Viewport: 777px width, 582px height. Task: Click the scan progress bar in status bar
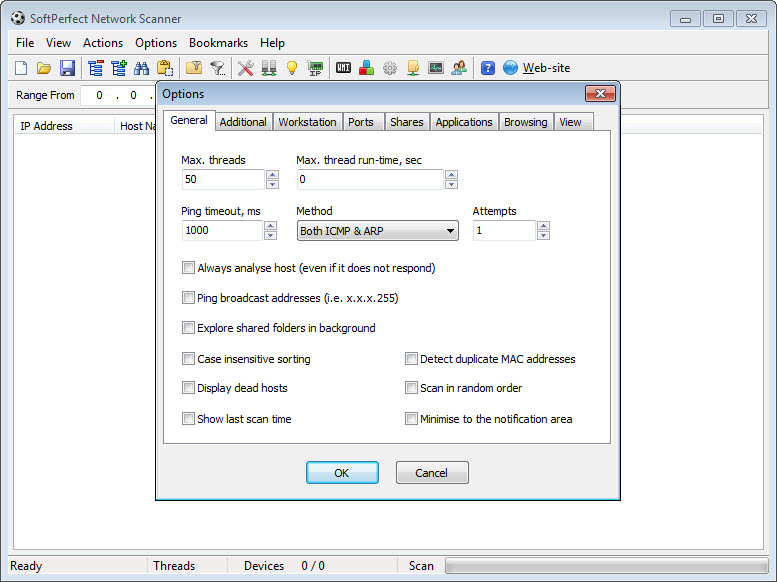click(607, 566)
